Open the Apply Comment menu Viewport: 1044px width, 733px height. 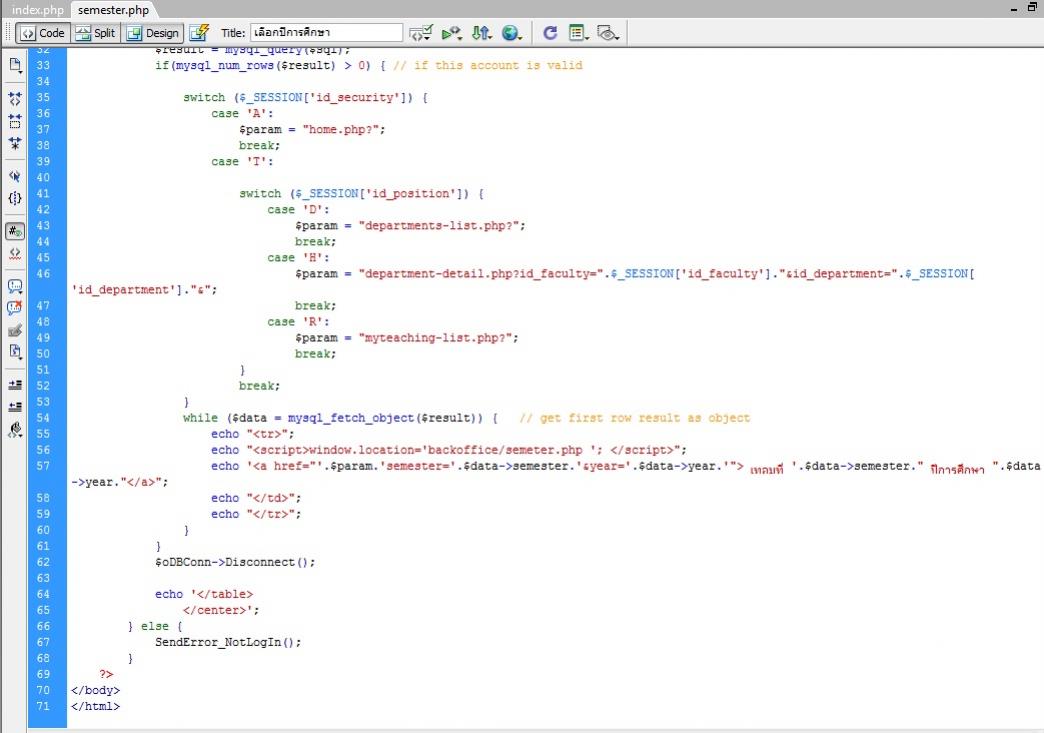[x=15, y=286]
